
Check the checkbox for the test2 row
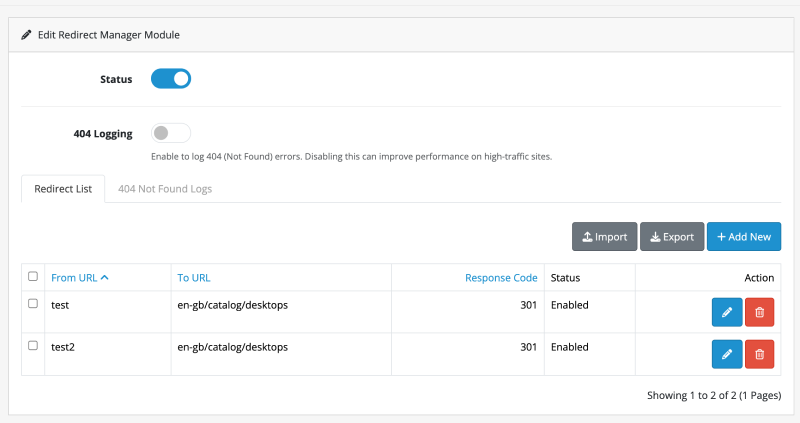coord(33,346)
